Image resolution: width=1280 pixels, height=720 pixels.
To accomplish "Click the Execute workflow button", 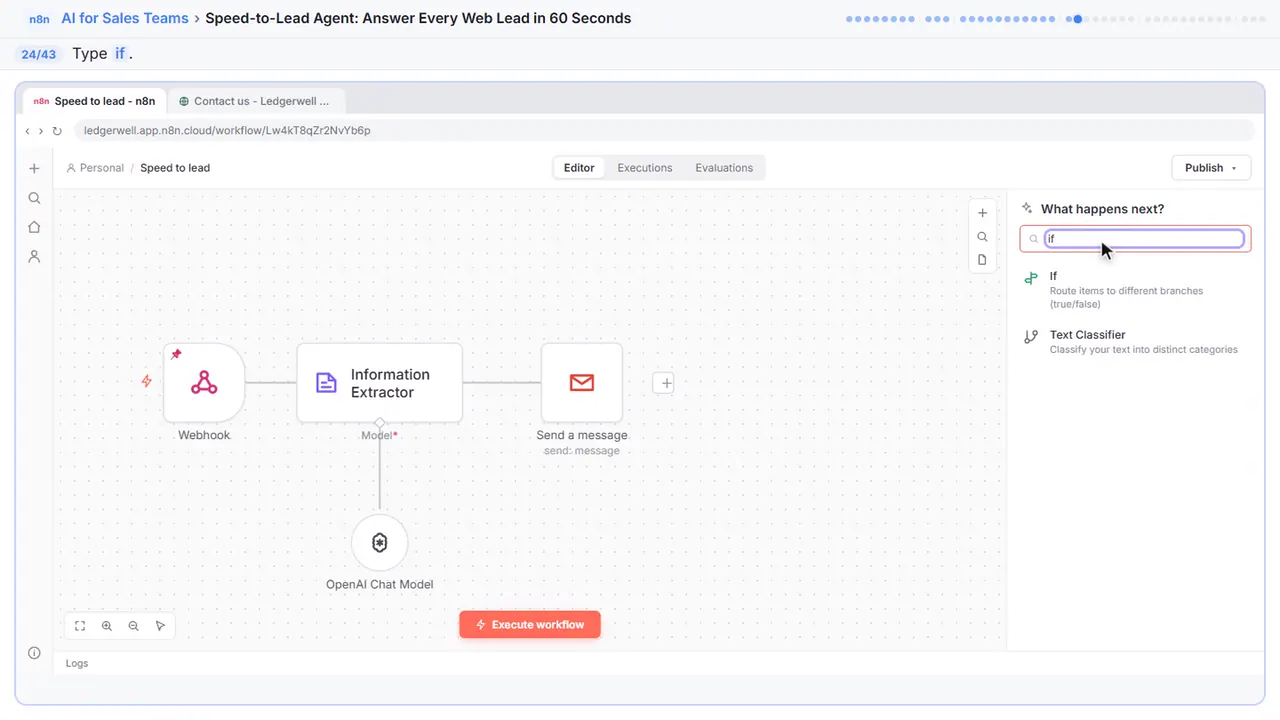I will pyautogui.click(x=530, y=625).
